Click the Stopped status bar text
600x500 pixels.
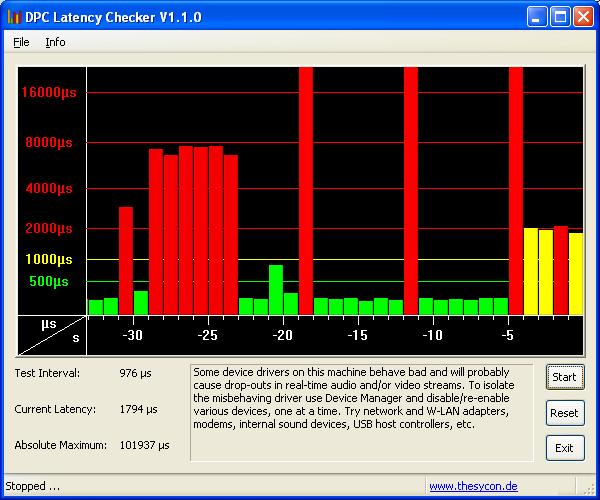[33, 486]
